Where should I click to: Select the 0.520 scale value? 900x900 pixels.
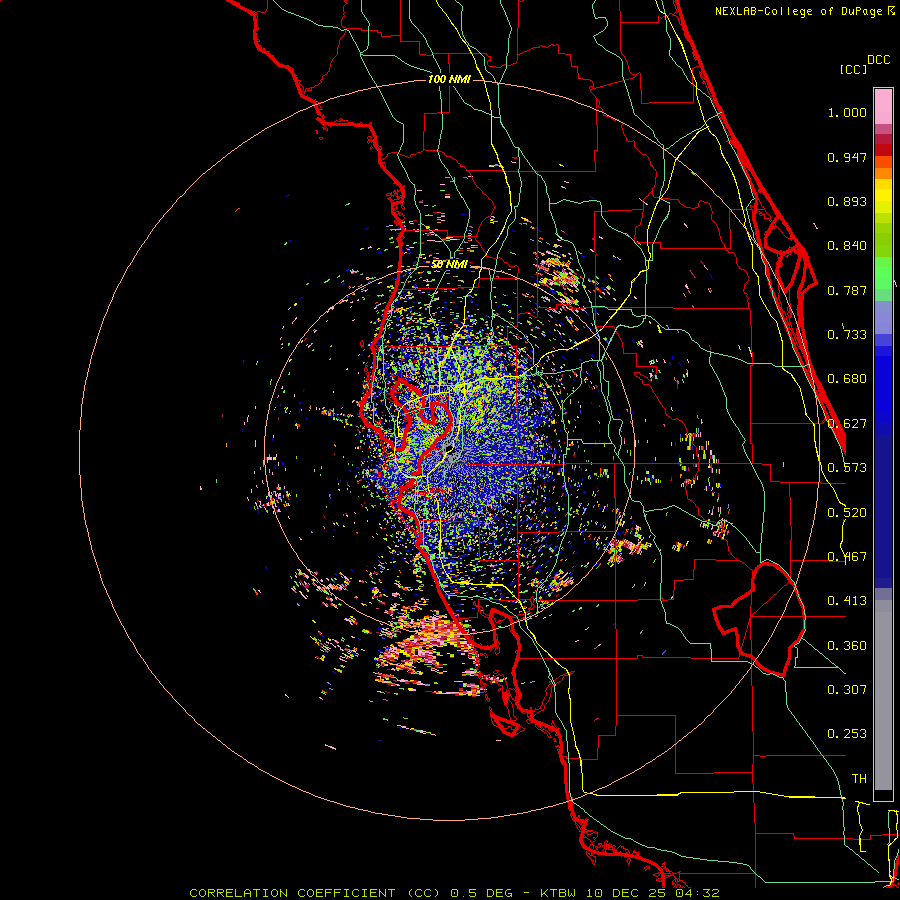tap(847, 513)
